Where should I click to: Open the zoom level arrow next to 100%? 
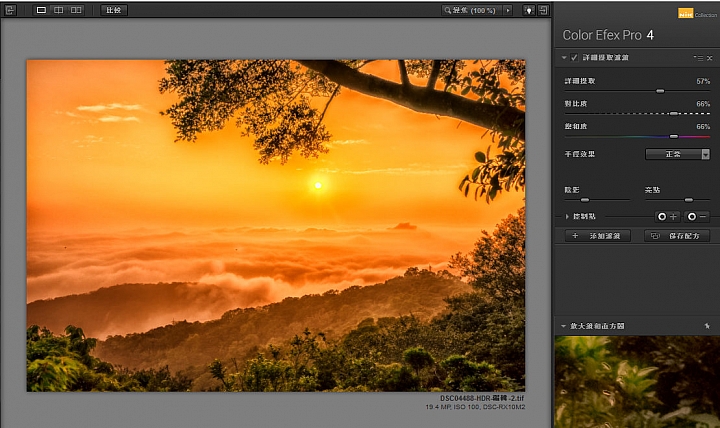tap(508, 10)
